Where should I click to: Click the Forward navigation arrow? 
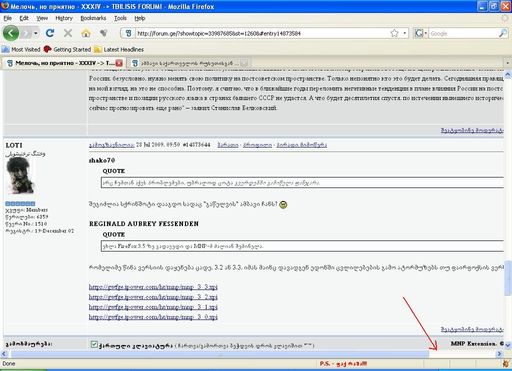tap(26, 33)
